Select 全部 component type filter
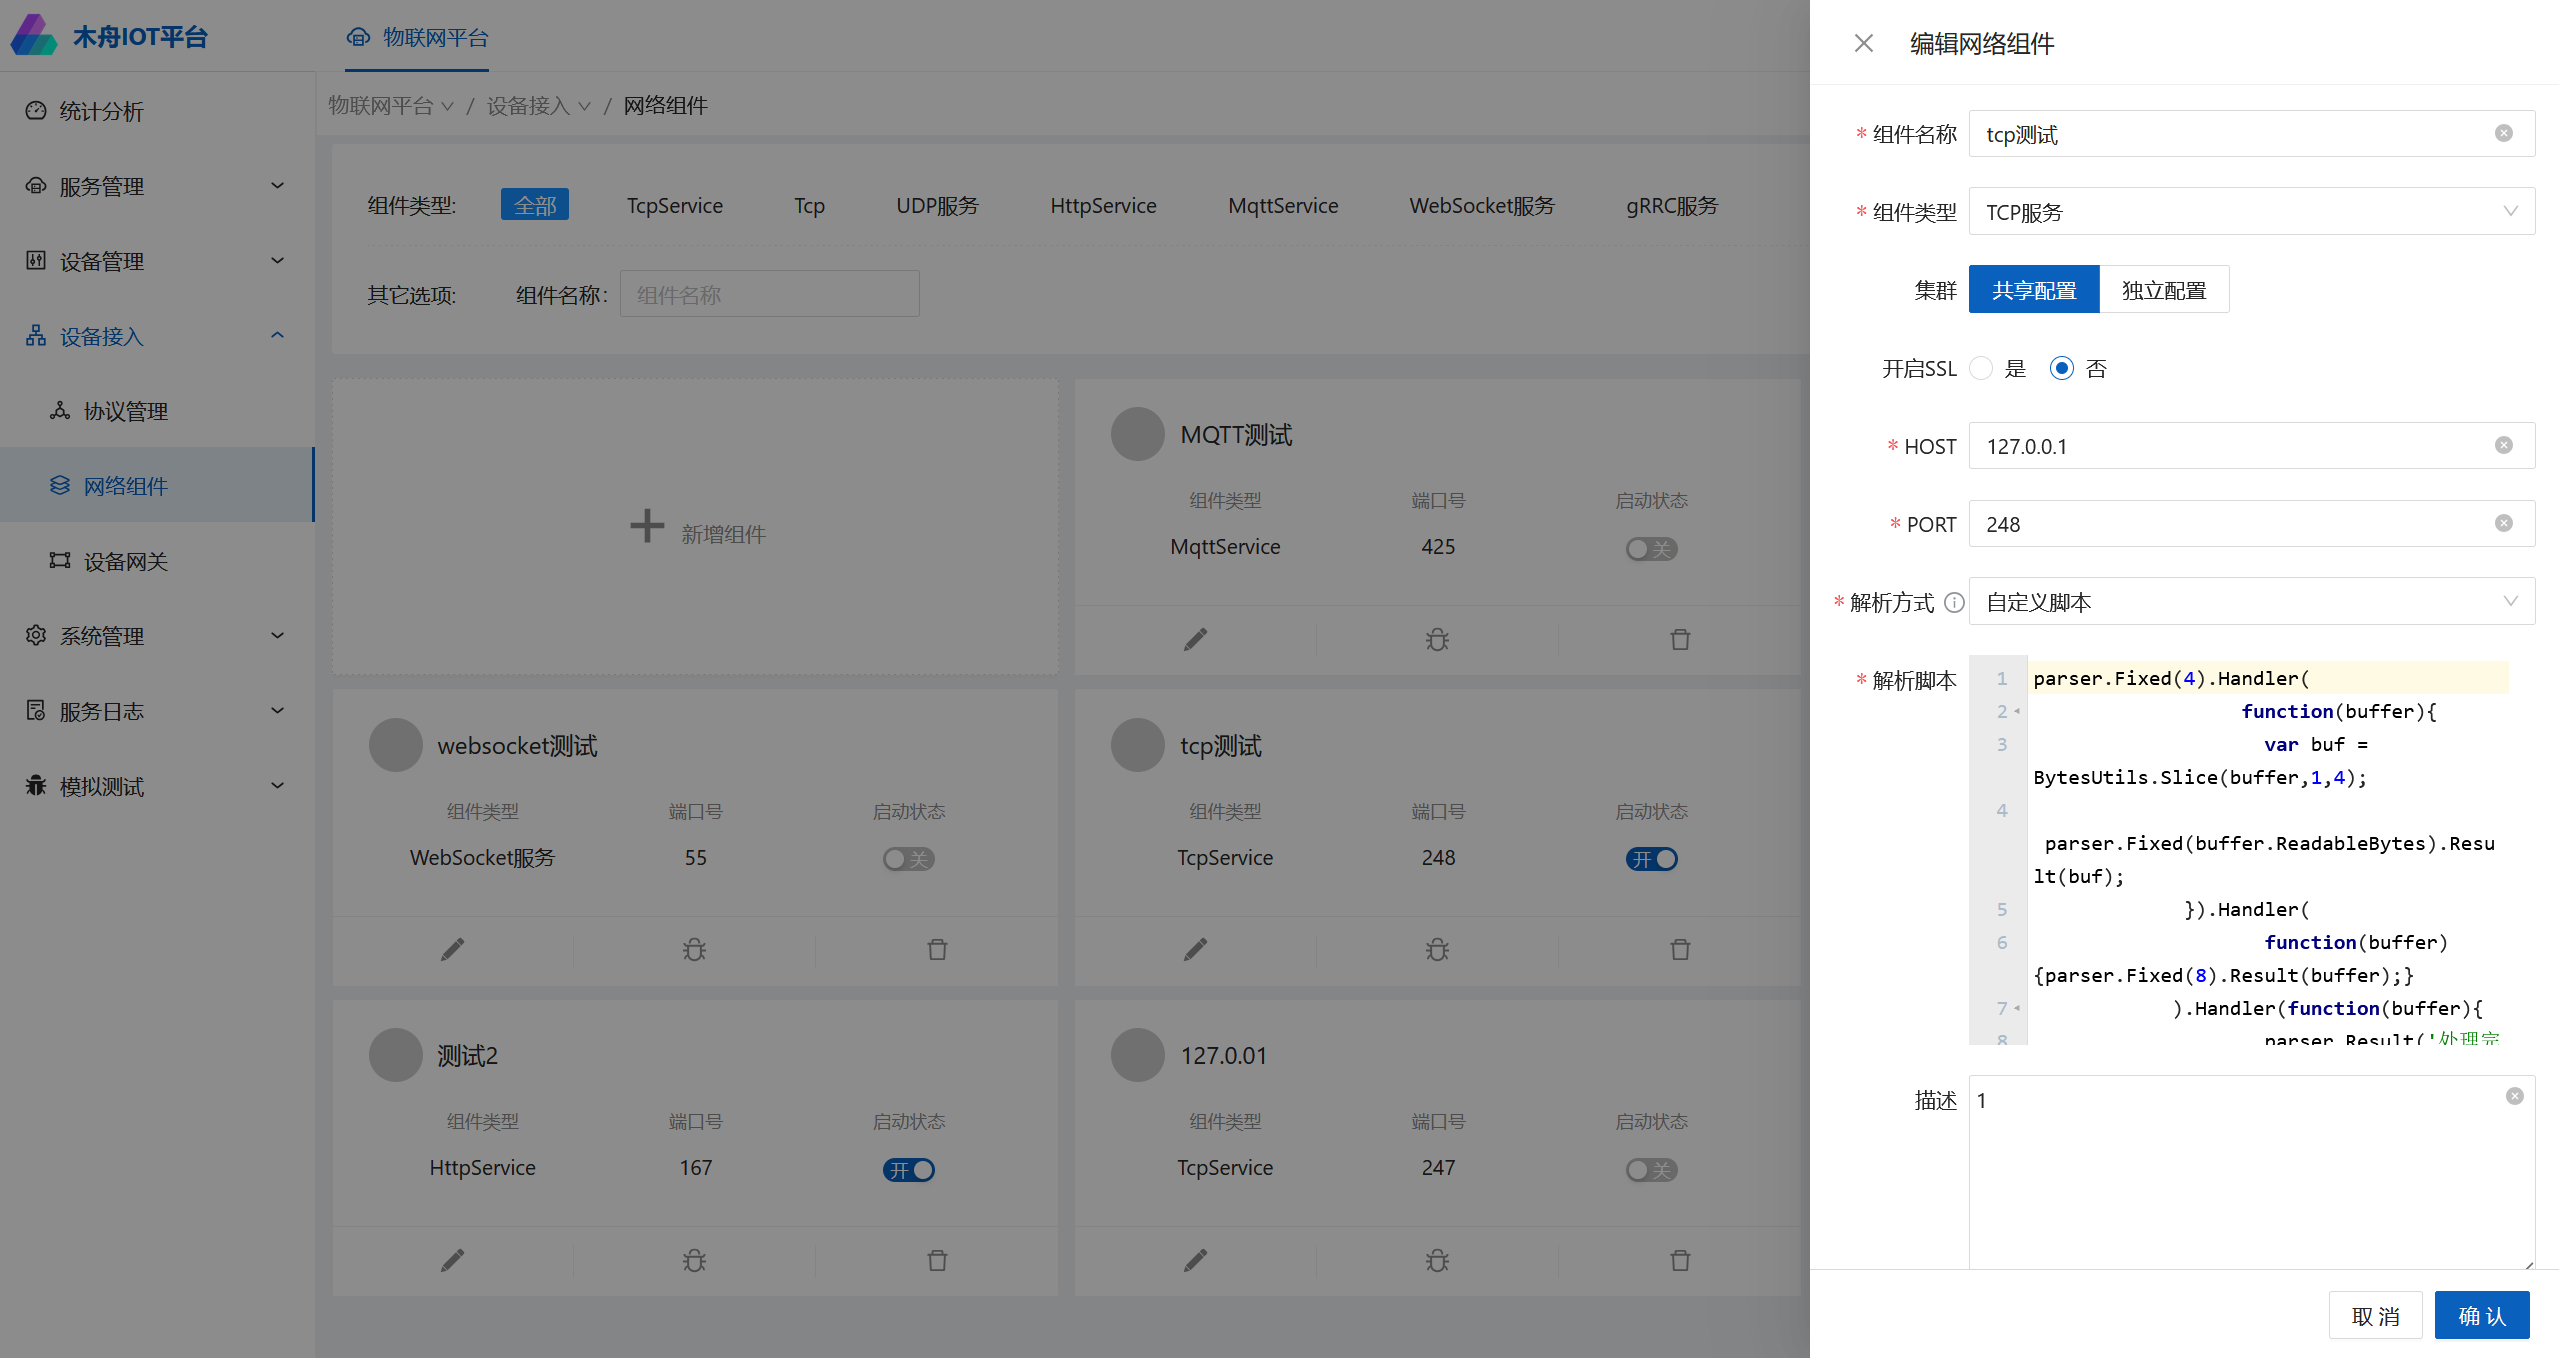The width and height of the screenshot is (2559, 1358). click(x=535, y=205)
